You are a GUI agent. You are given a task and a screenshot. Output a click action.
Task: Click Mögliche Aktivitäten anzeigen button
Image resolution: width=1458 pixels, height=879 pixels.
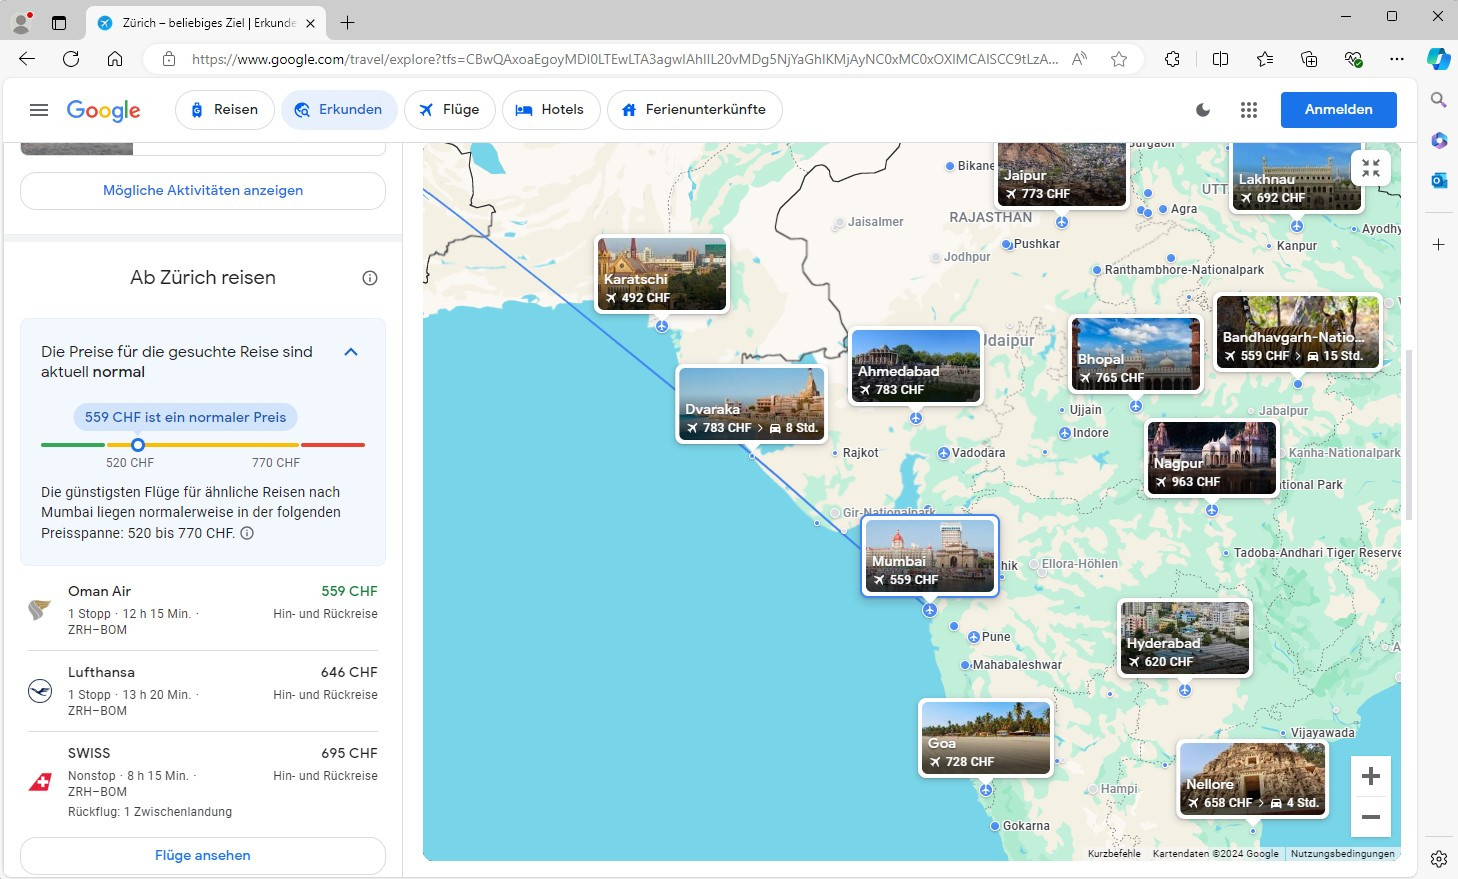click(203, 190)
